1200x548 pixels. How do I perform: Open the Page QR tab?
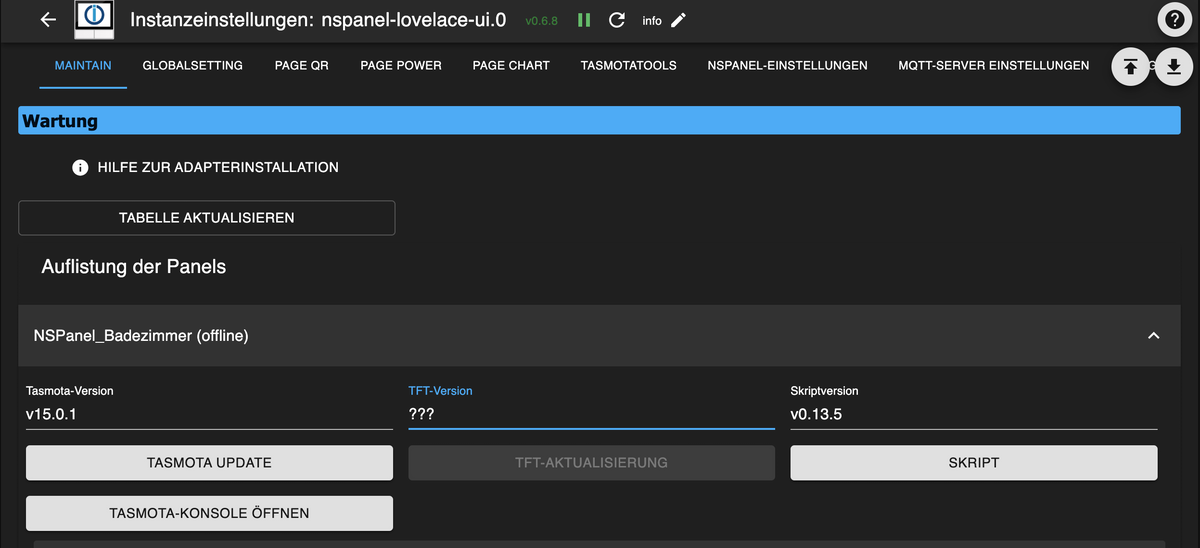point(302,66)
